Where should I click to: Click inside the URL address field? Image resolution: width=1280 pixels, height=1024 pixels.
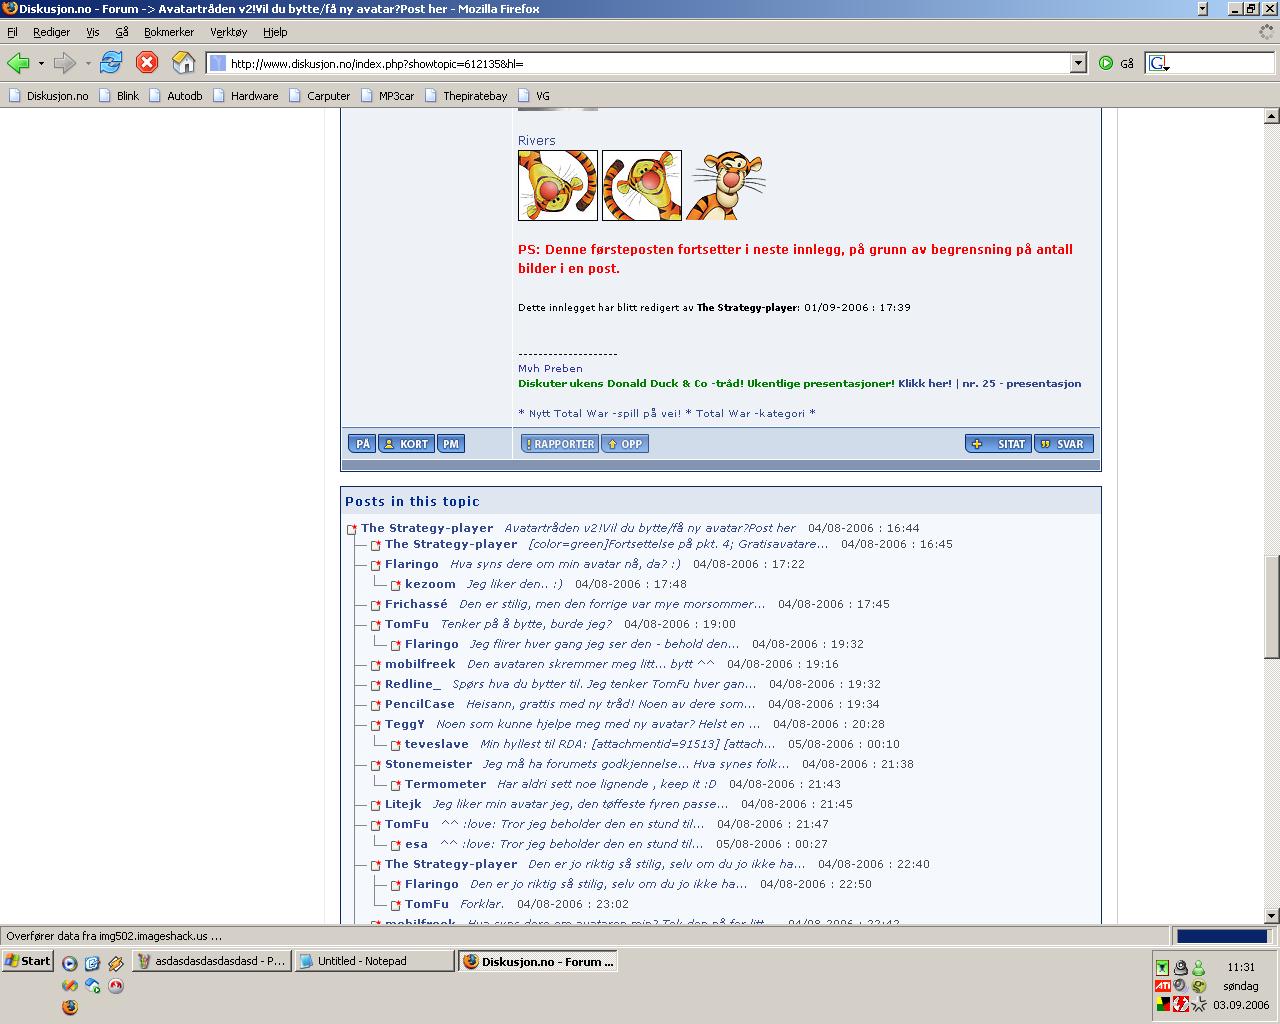point(648,63)
